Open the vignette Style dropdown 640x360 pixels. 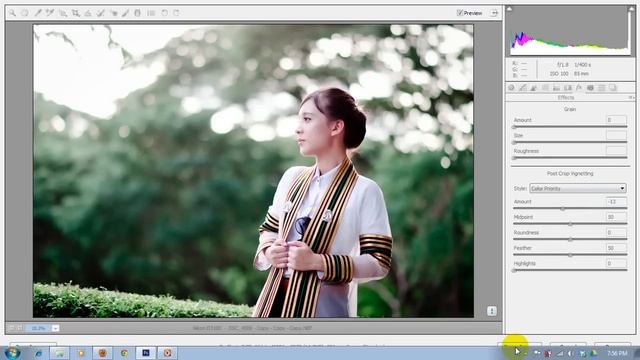tap(578, 188)
